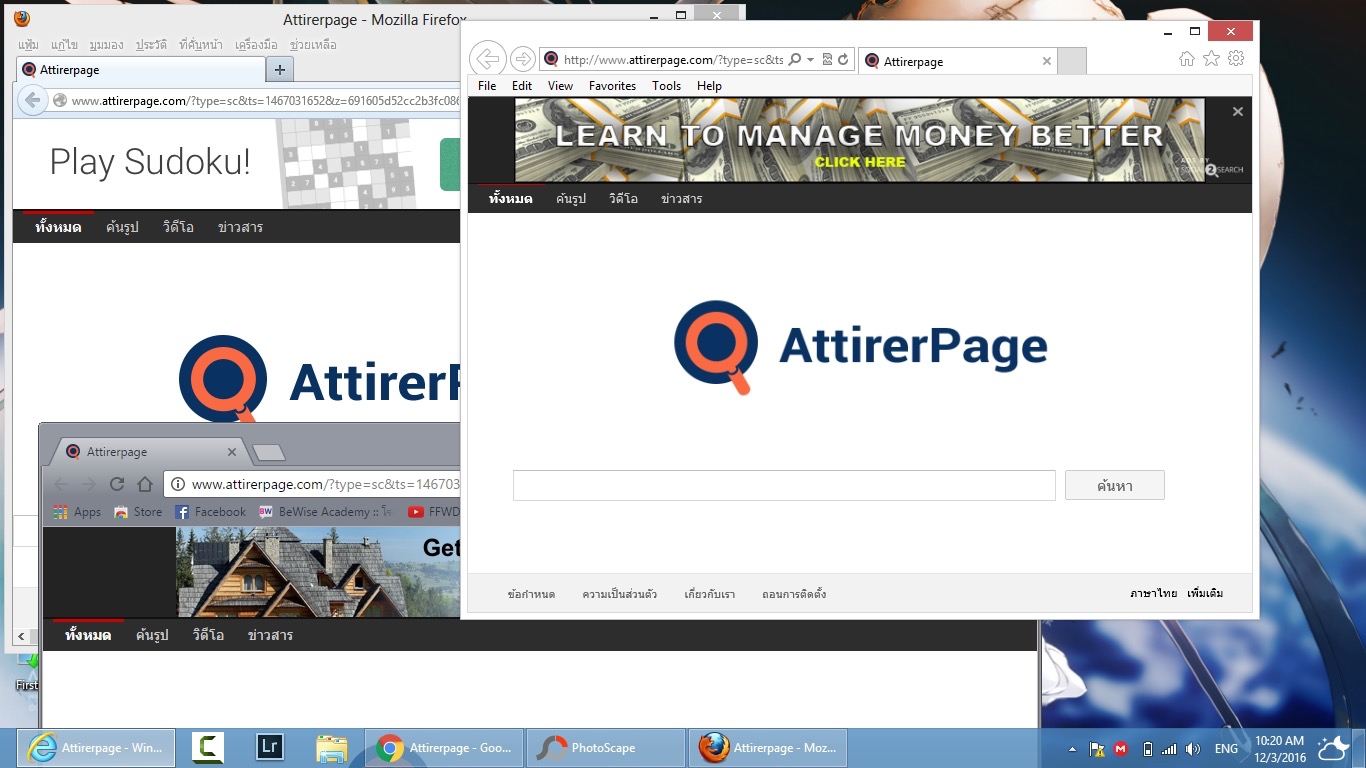Select the ค้นรูป tab in Internet Explorer page
The width and height of the screenshot is (1366, 768).
click(571, 199)
